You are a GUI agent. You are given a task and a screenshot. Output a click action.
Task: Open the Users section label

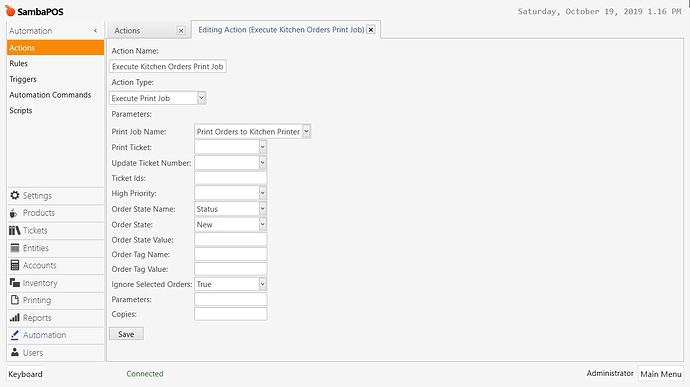(x=33, y=353)
